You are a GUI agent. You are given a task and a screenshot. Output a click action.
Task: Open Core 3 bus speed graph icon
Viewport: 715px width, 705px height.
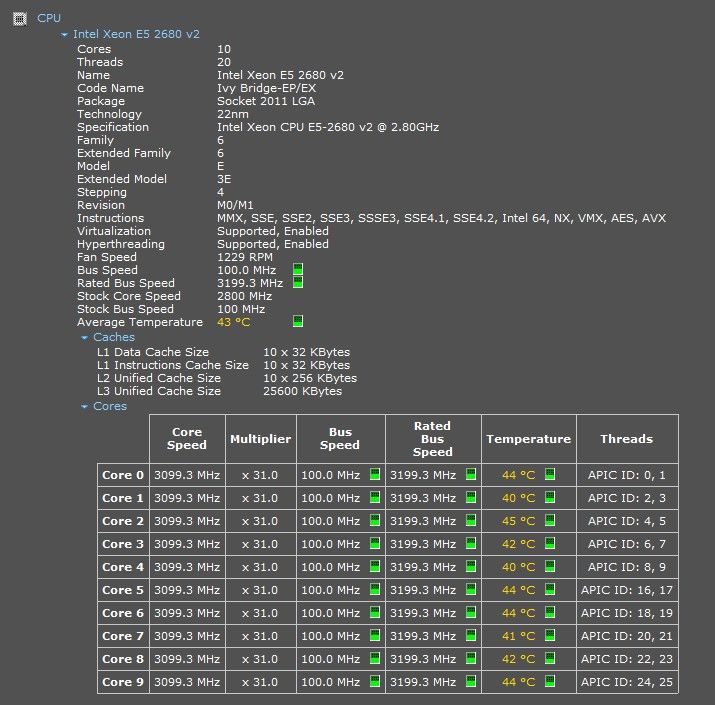[x=375, y=543]
